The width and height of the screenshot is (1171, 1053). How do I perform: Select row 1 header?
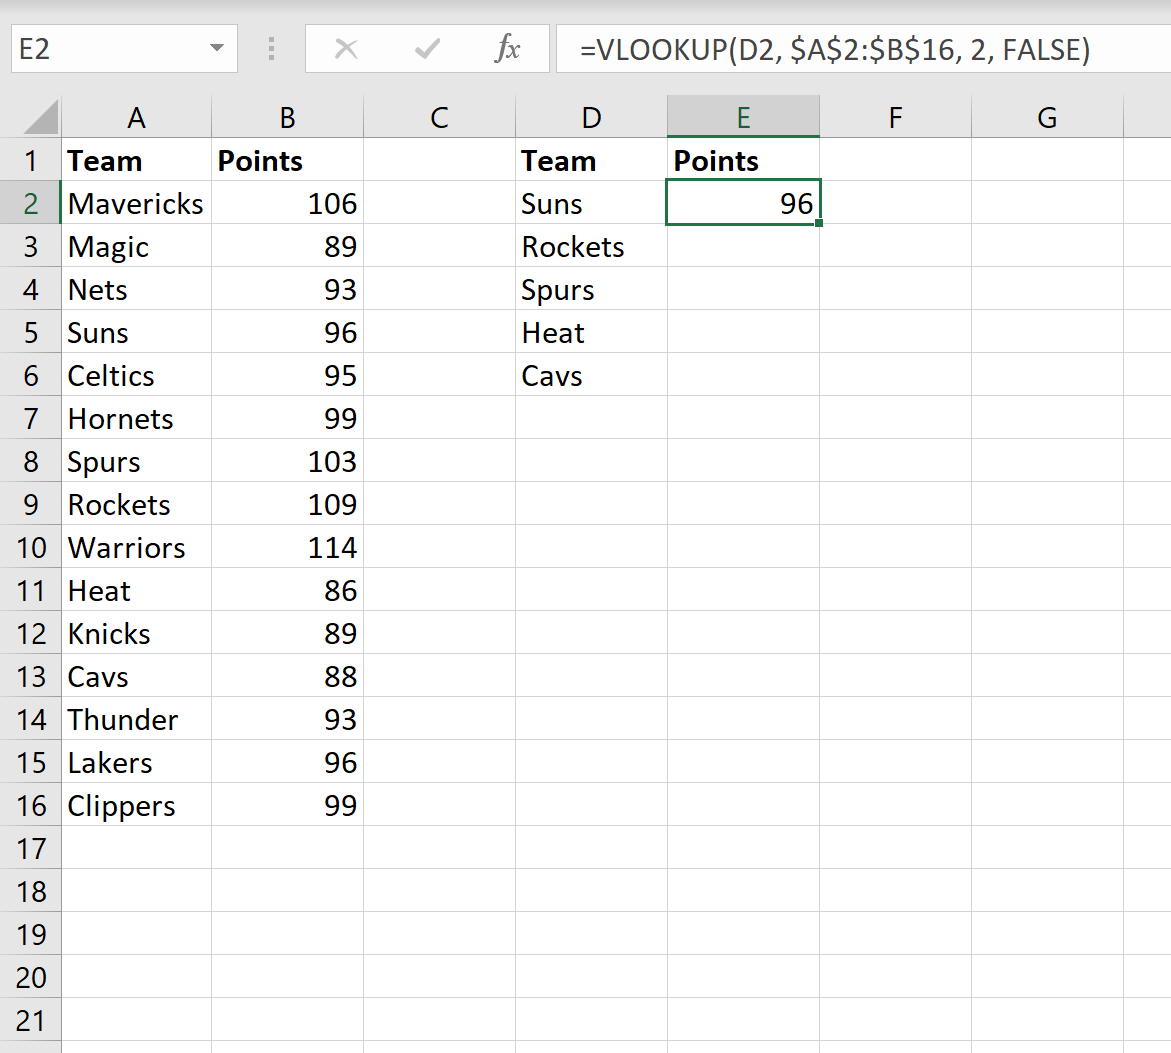pos(31,161)
